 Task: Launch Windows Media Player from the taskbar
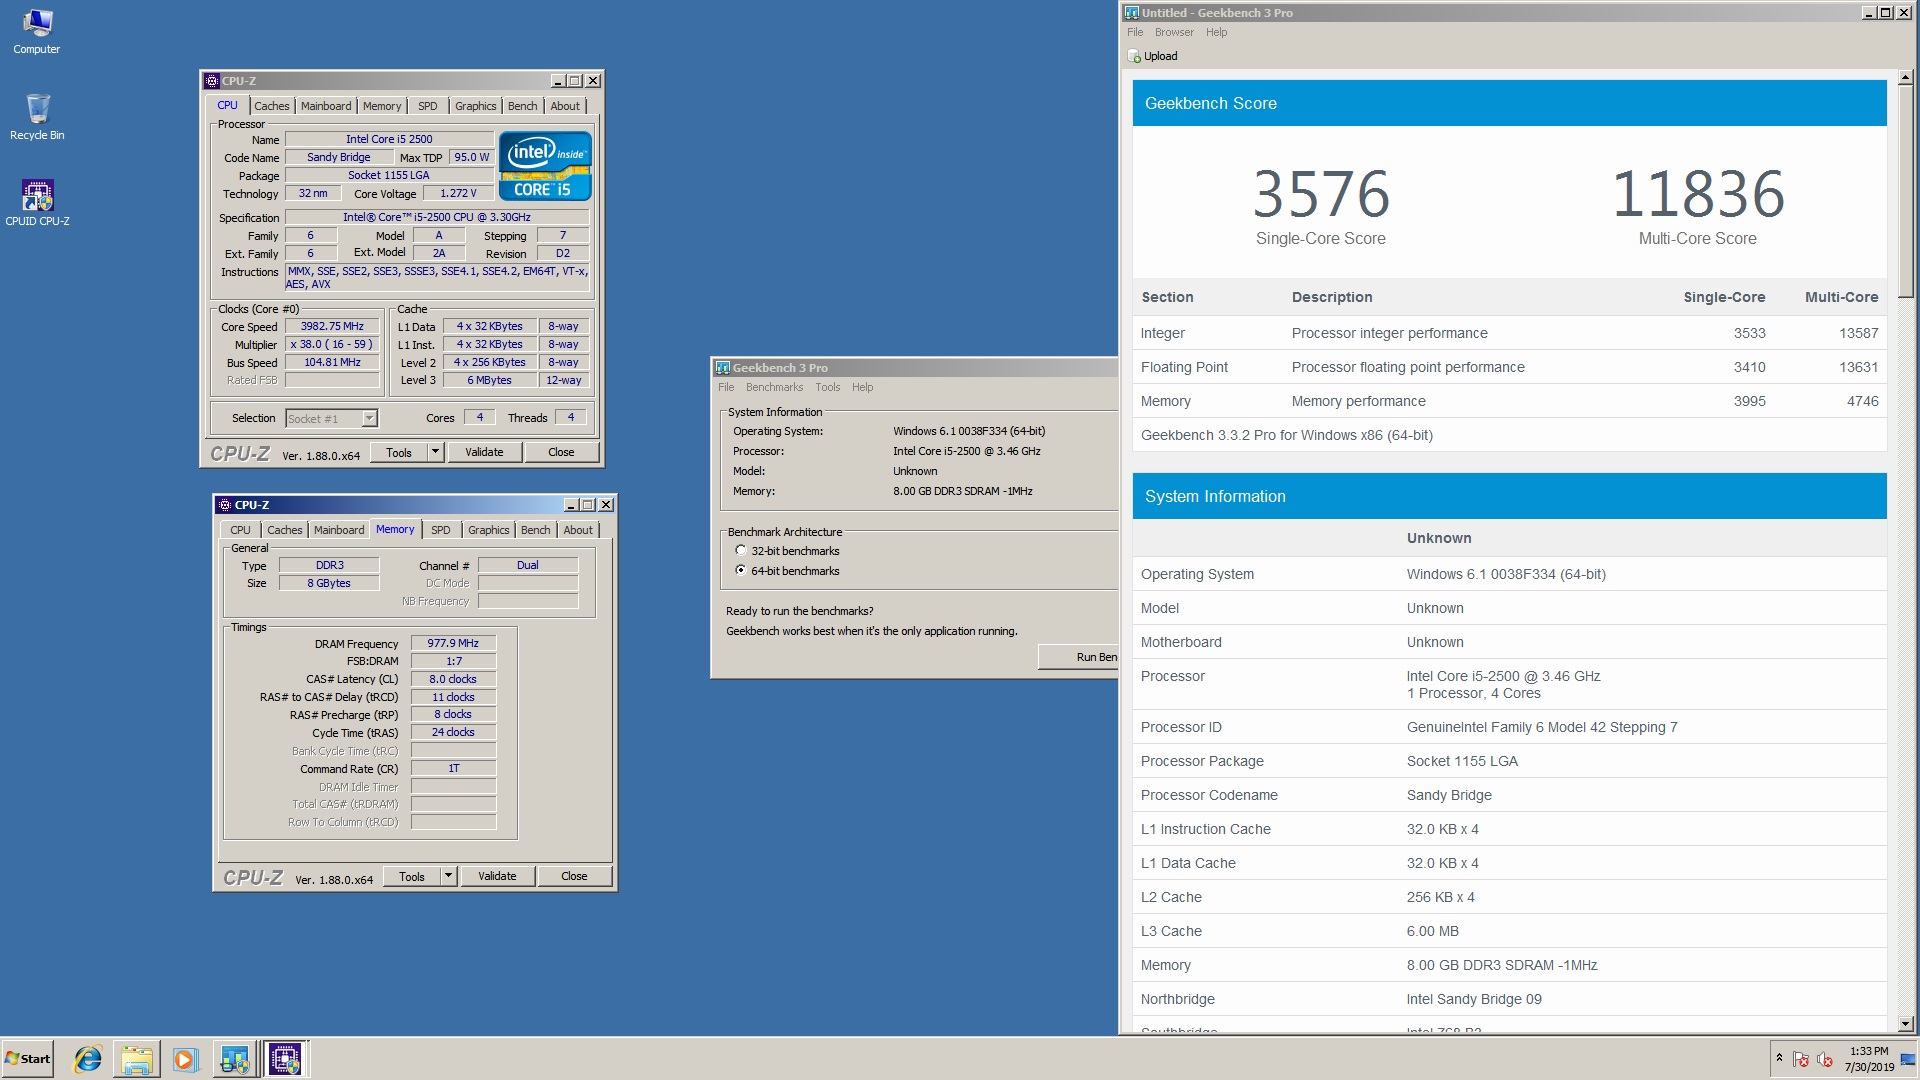click(x=185, y=1059)
